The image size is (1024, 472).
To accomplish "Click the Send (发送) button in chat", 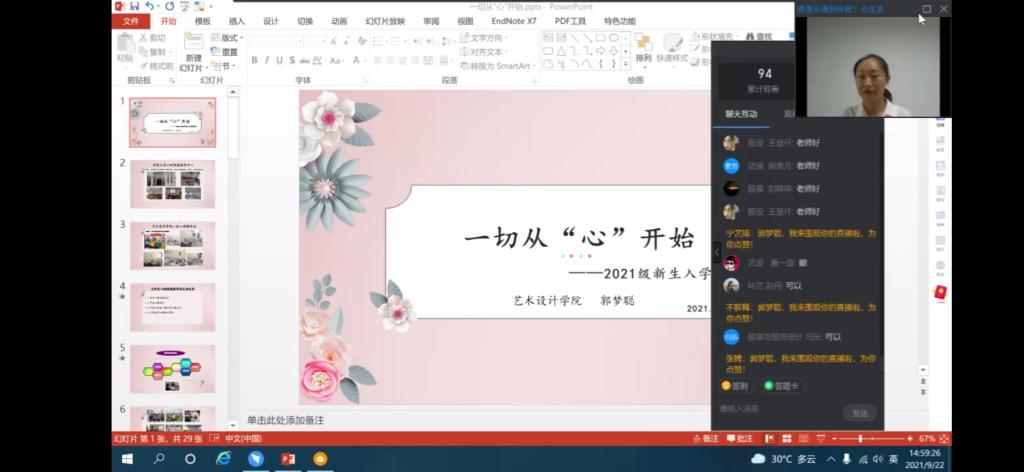I will click(859, 413).
